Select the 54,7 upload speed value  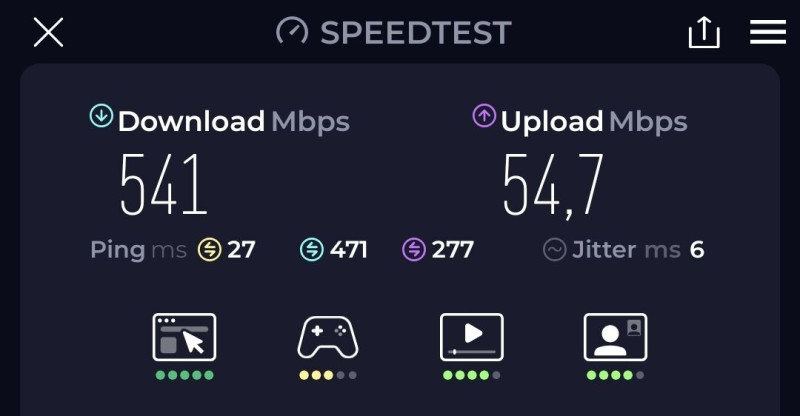pos(553,186)
